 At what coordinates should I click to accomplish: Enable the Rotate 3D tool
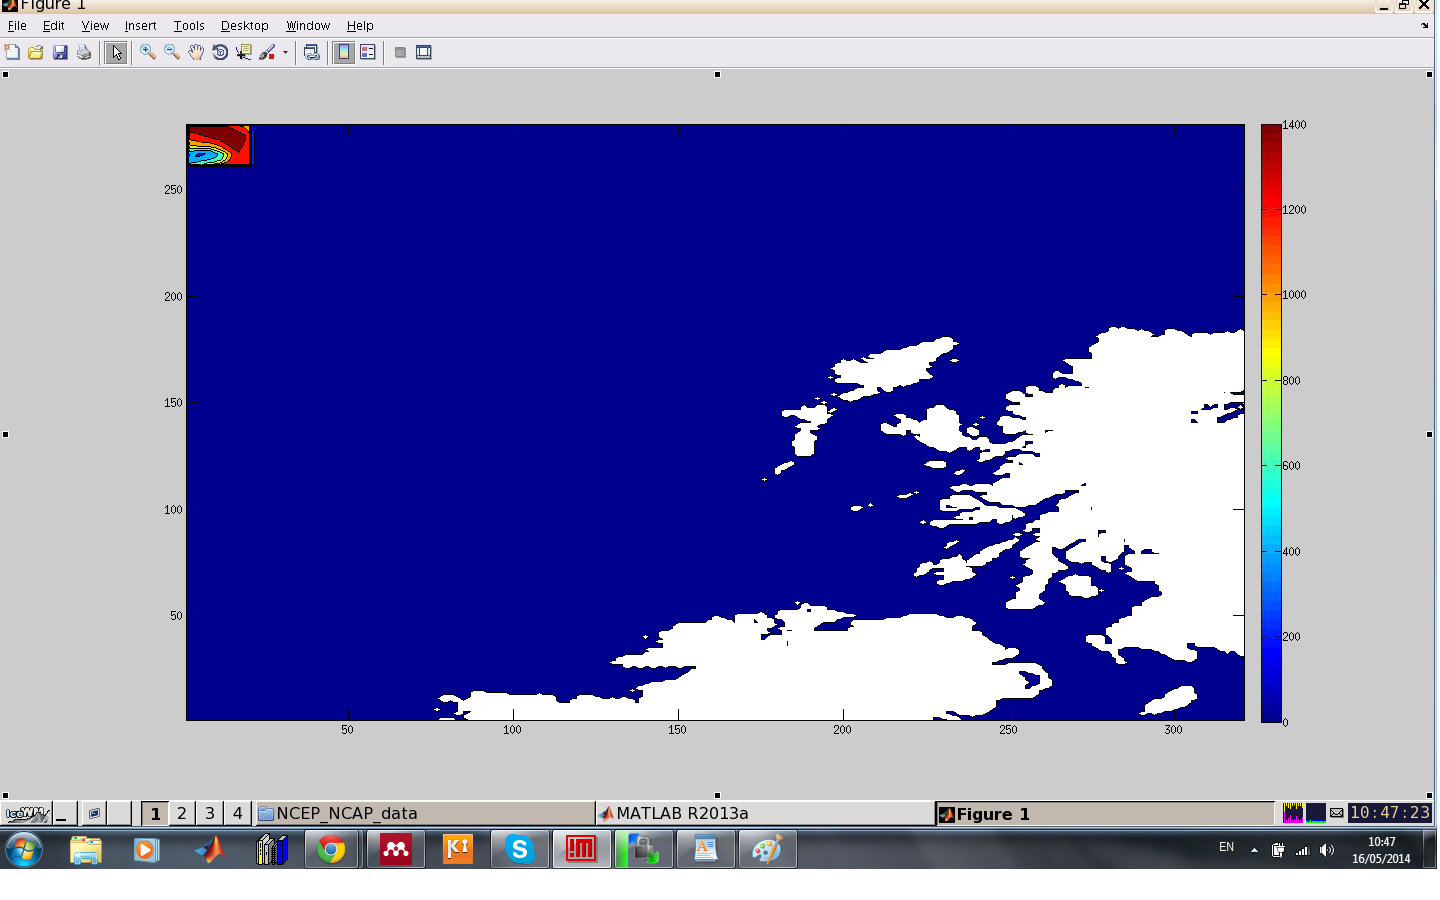(x=220, y=53)
